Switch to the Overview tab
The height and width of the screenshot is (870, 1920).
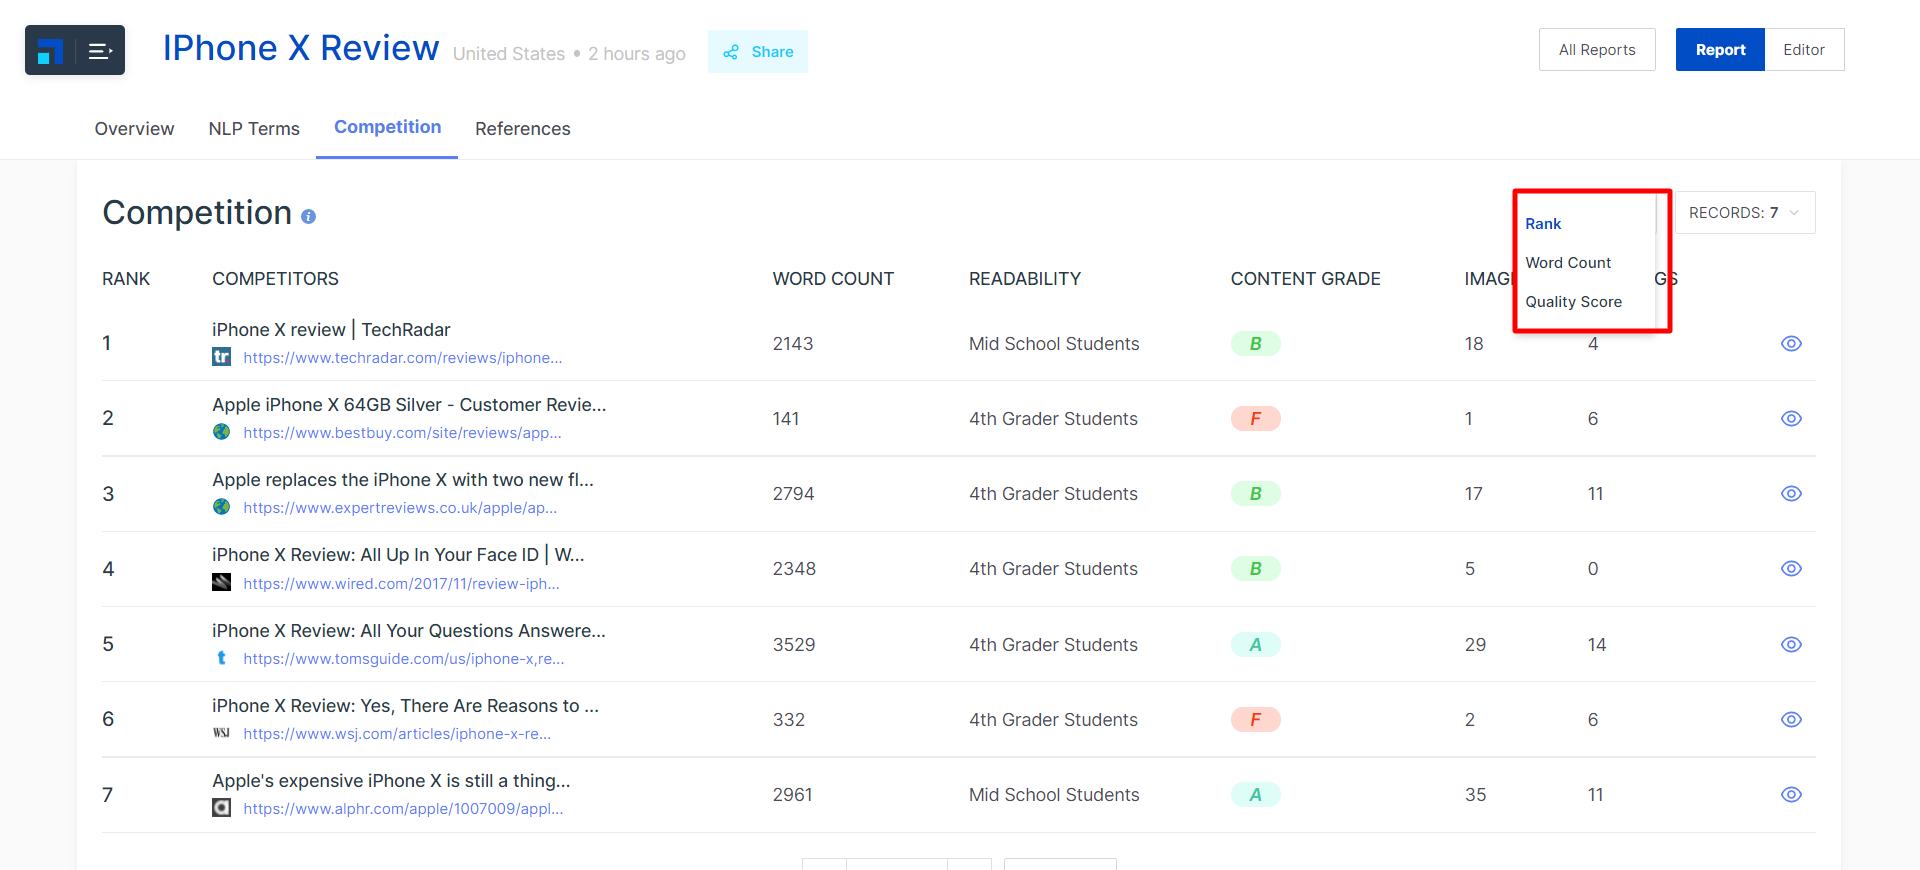pos(134,129)
